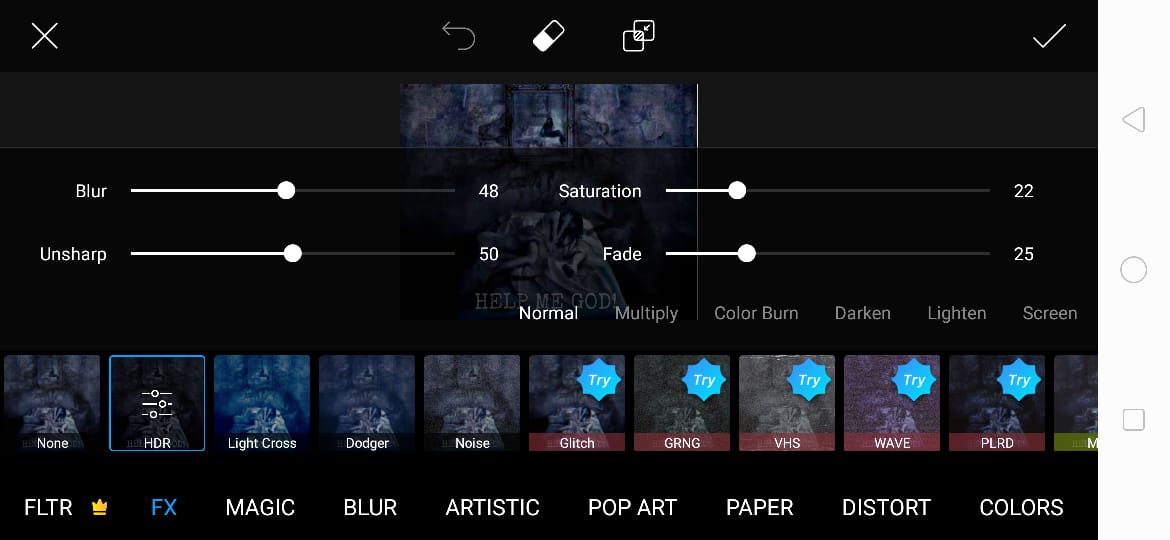Cancel editing with the X icon
The height and width of the screenshot is (540, 1170).
click(45, 36)
